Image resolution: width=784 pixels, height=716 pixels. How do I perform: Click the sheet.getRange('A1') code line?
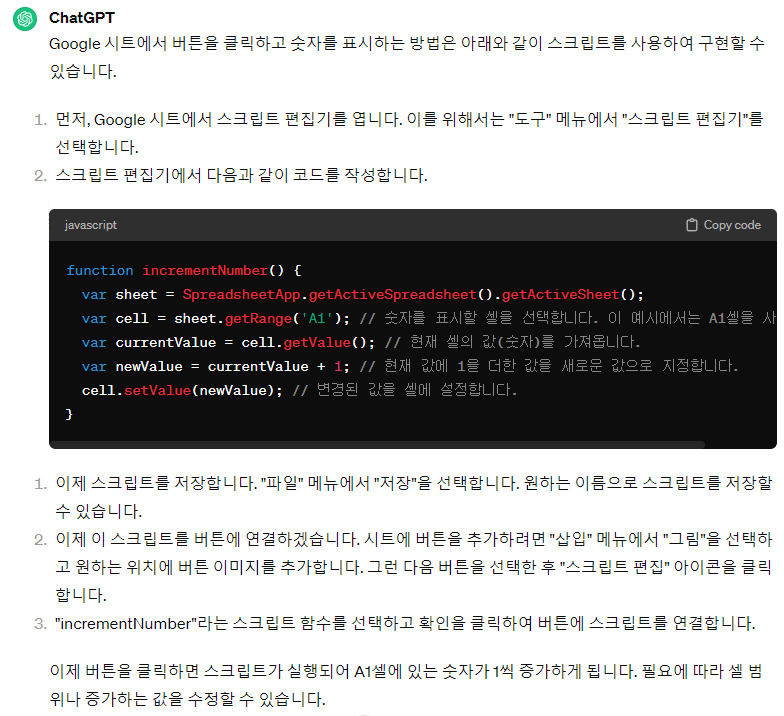coord(428,318)
